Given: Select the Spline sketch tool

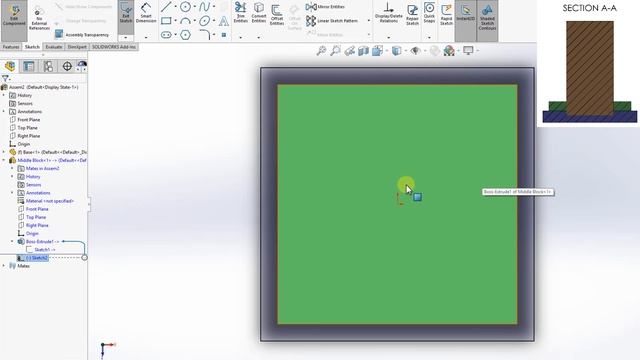Looking at the screenshot, I should [204, 7].
